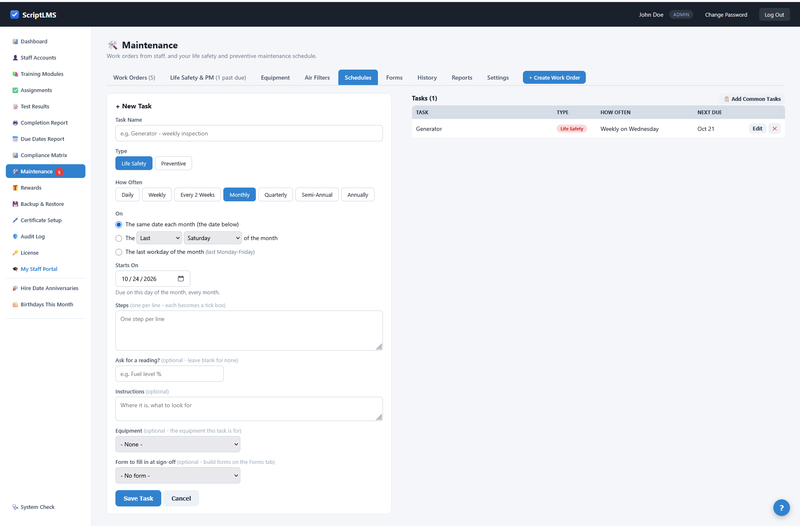Click the Staff Accounts sidebar icon
The height and width of the screenshot is (526, 800).
coord(15,58)
